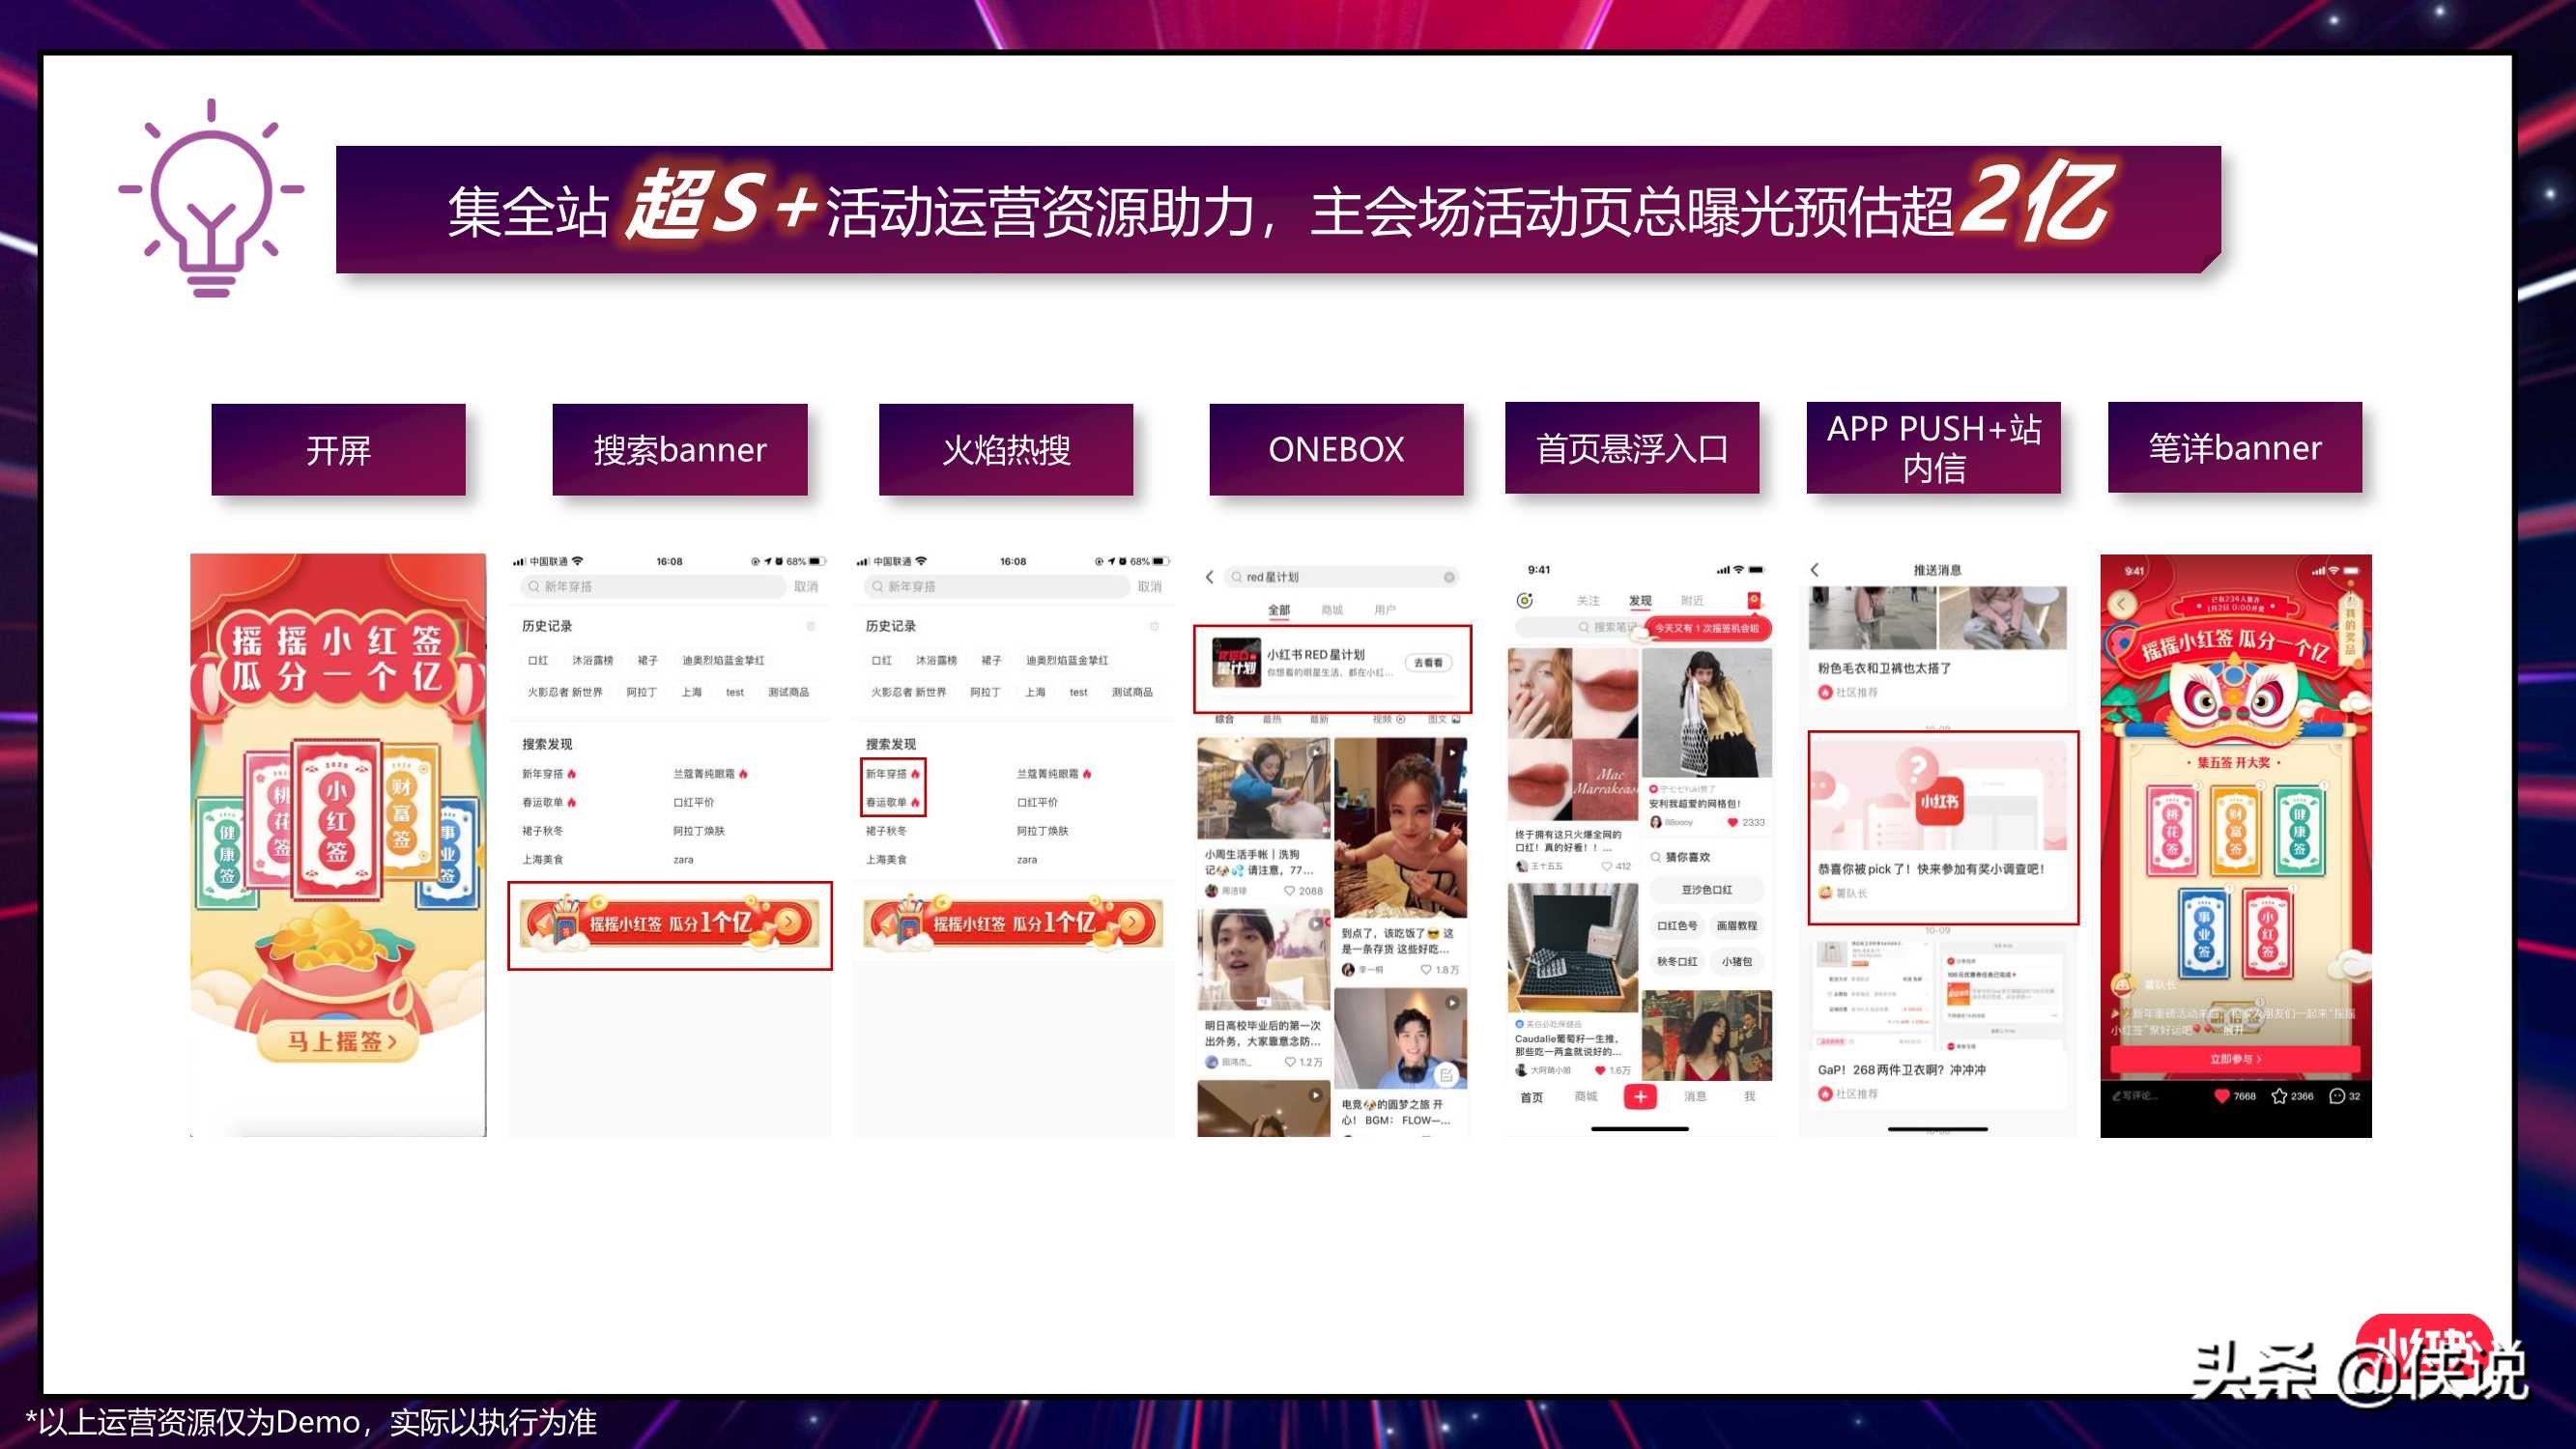Like the 洗狗记 post showing 2088

(1290, 890)
